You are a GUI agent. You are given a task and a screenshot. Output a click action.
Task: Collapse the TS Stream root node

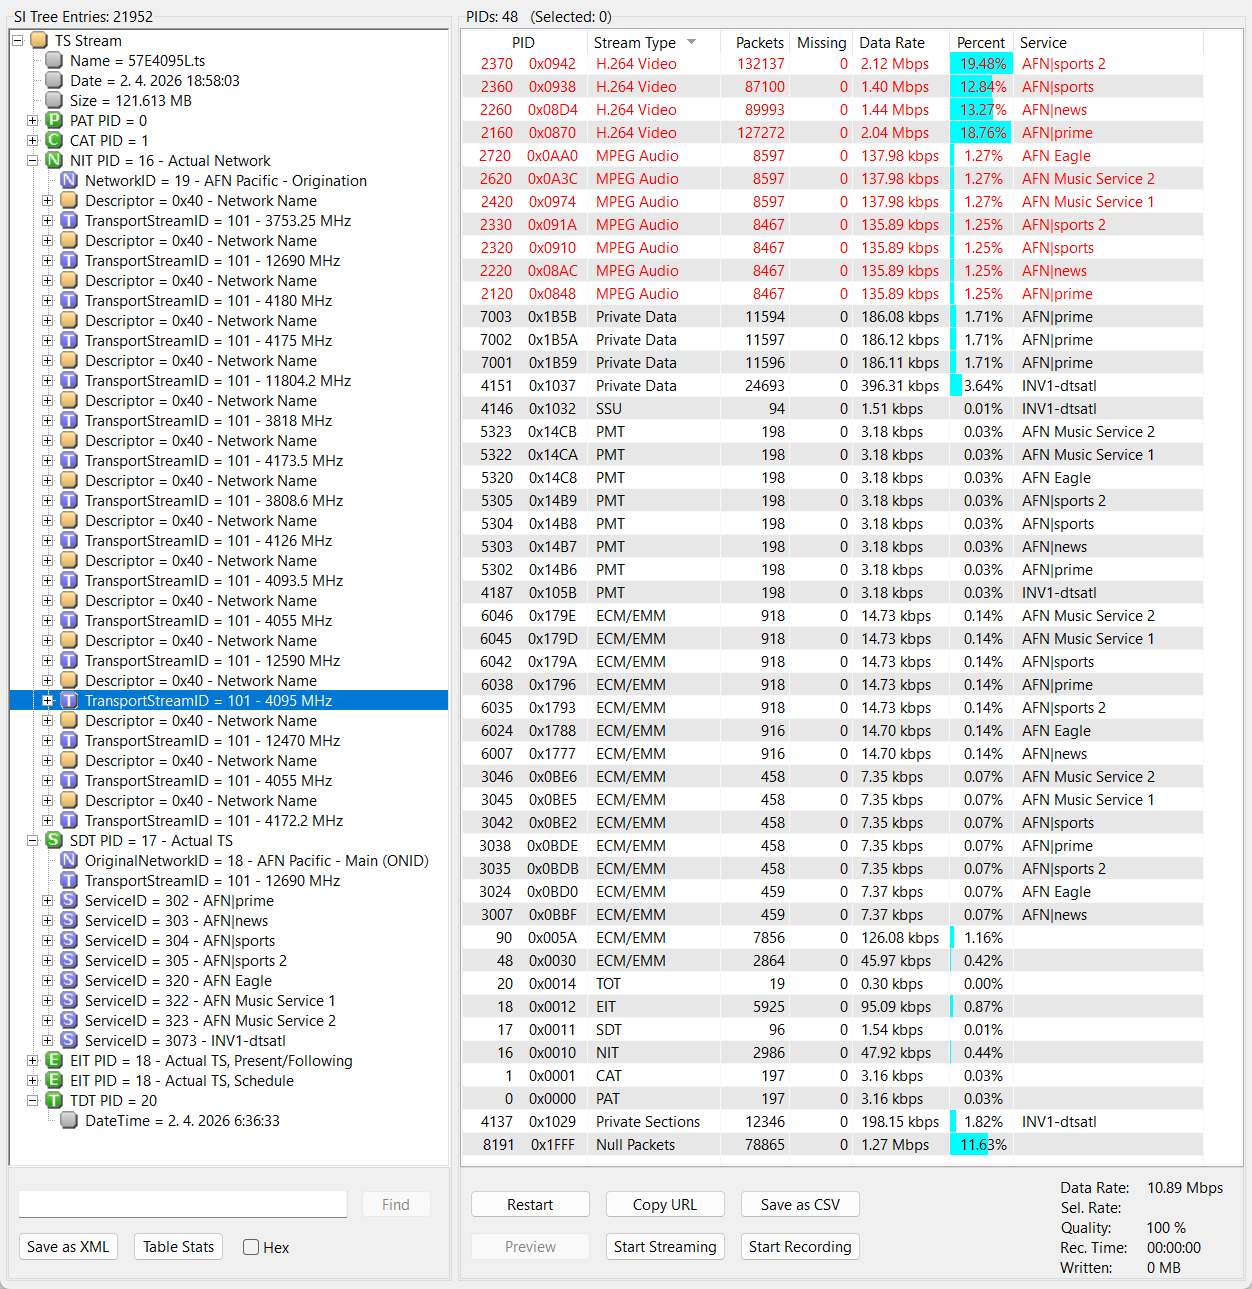coord(17,41)
